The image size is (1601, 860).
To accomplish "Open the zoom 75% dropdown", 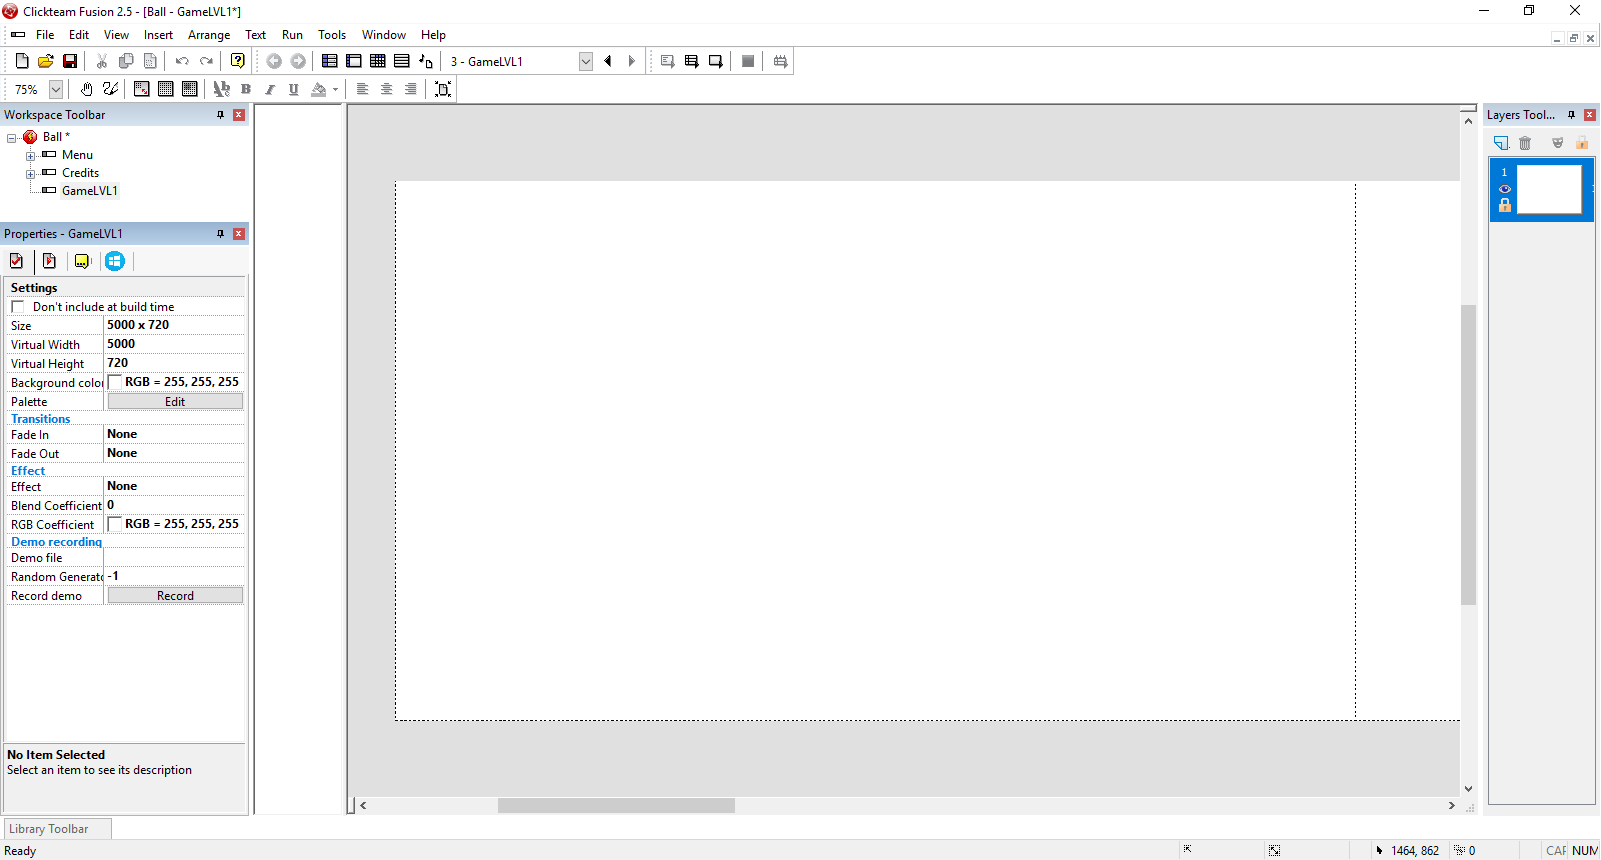I will click(56, 89).
